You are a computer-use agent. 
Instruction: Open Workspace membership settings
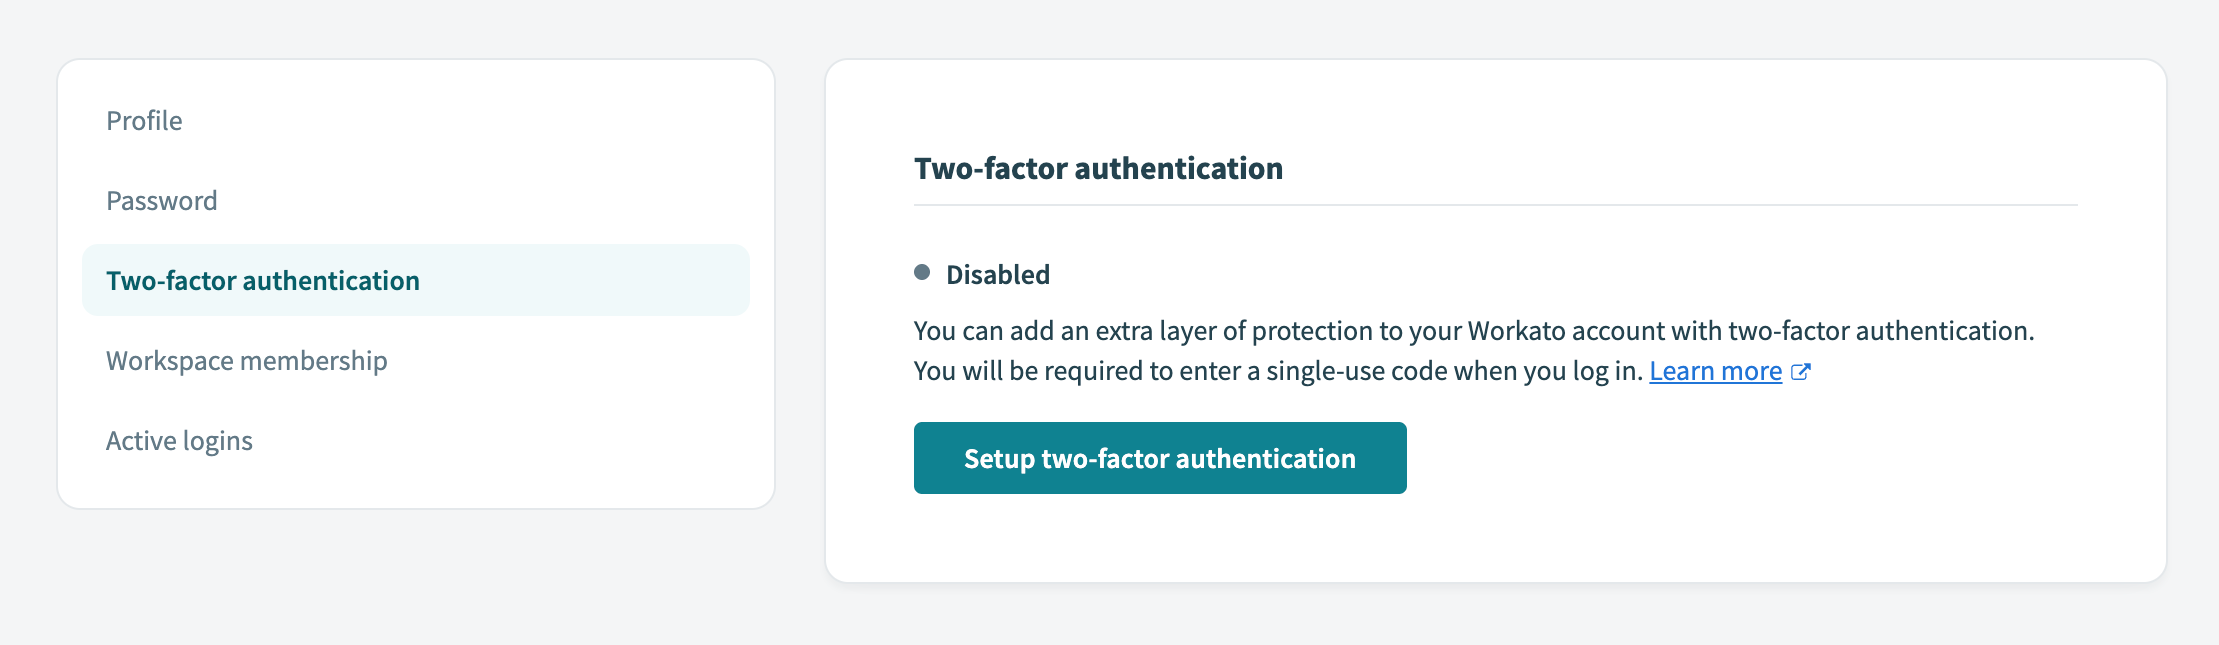coord(246,361)
